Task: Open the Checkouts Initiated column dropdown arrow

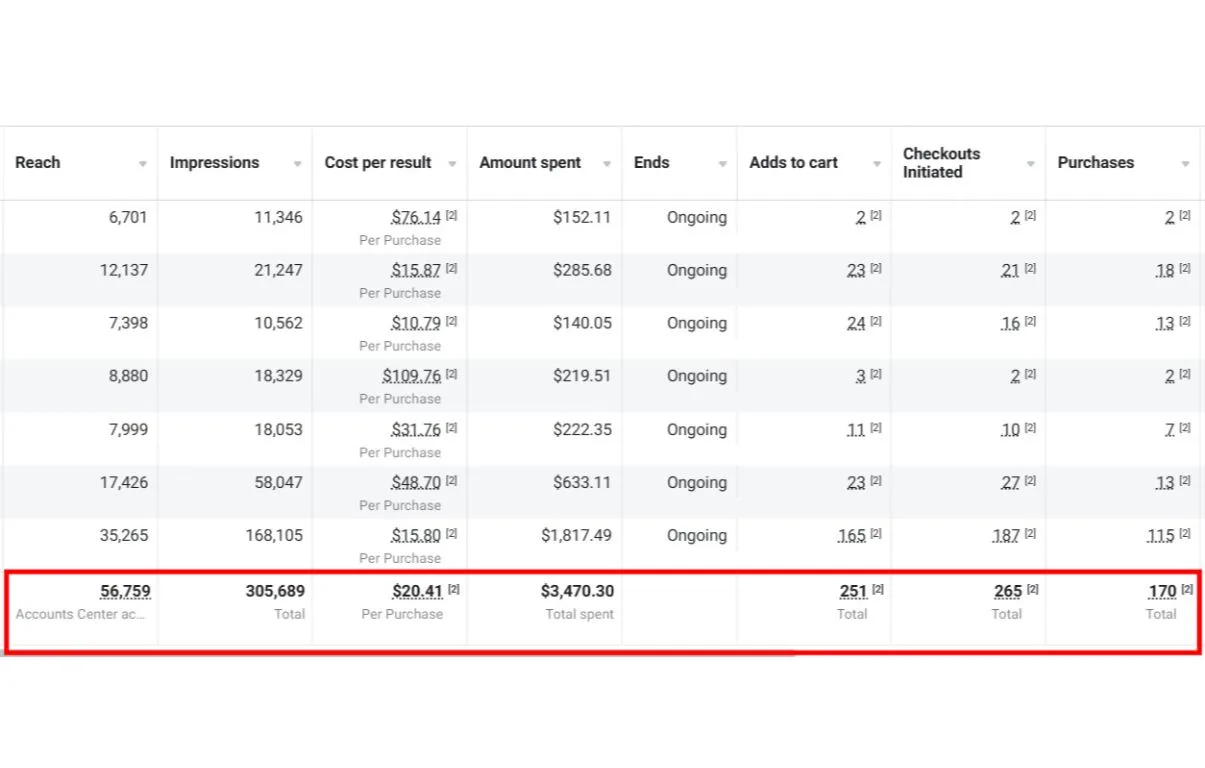Action: [1031, 164]
